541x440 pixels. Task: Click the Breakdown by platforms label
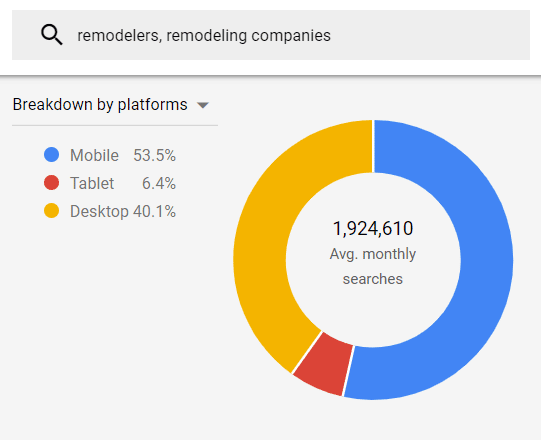[100, 105]
